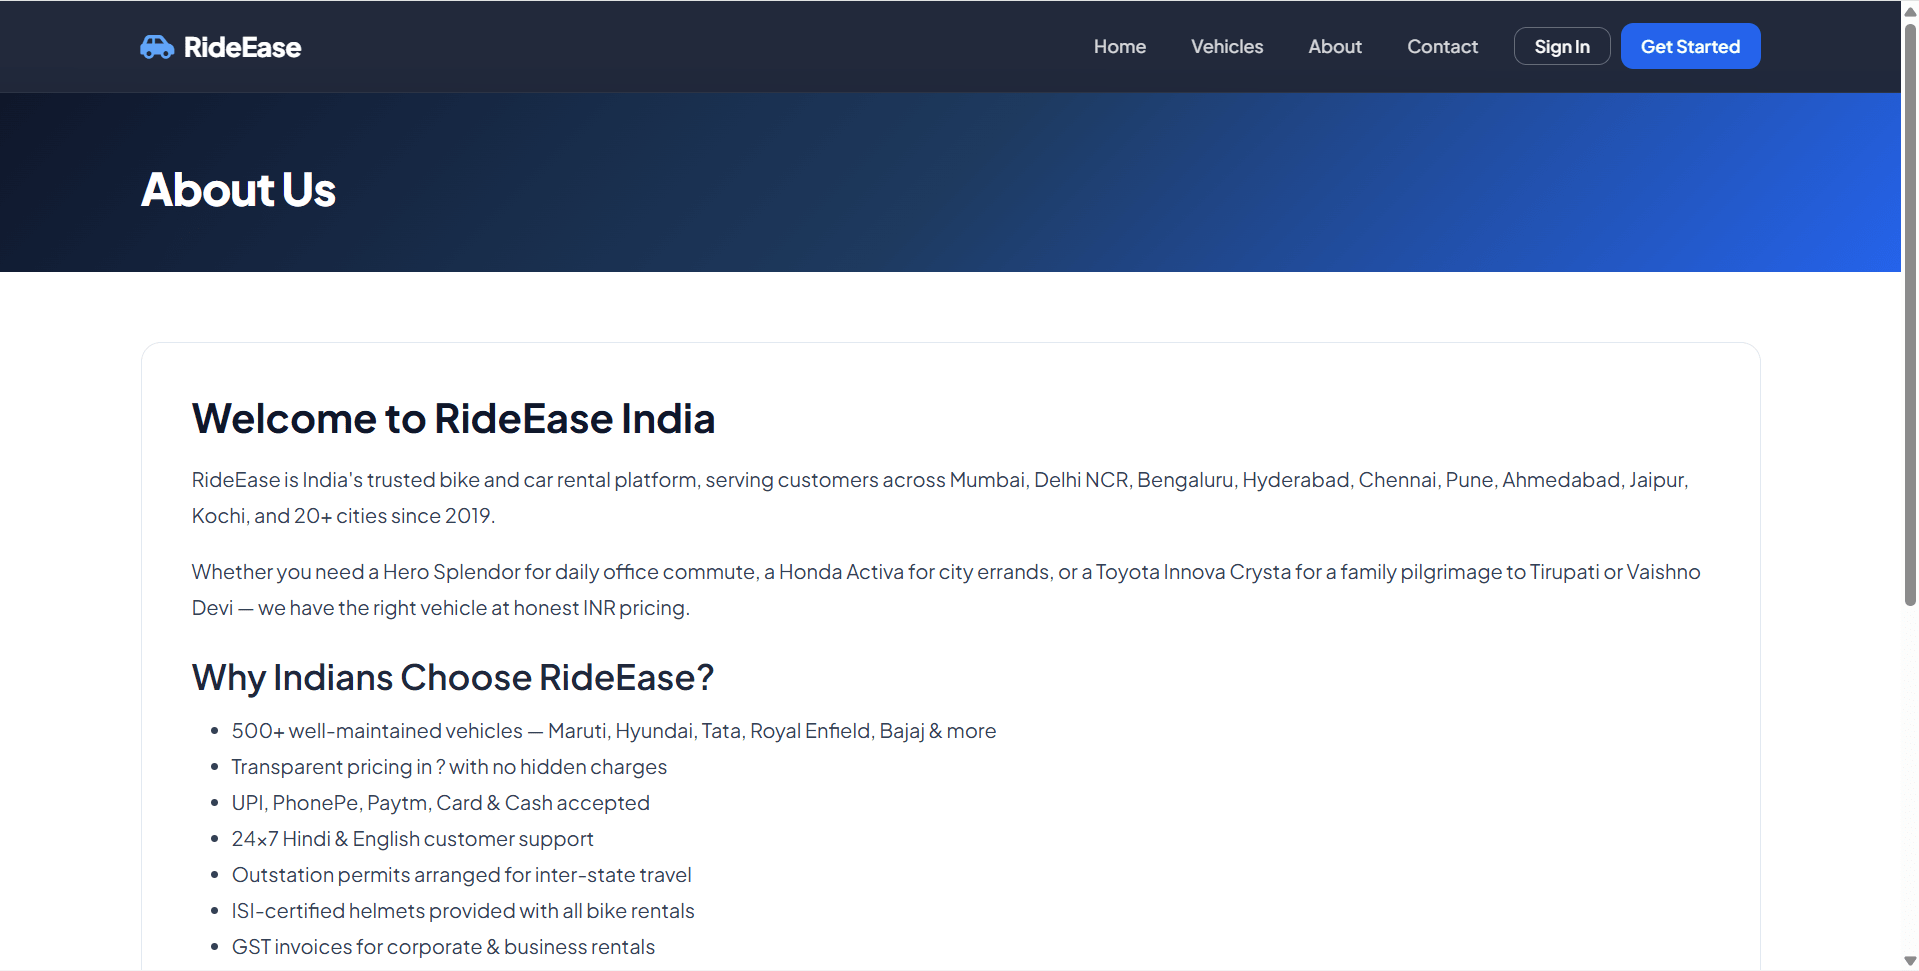Click the Transparent pricing bullet item
1919x971 pixels.
449,767
